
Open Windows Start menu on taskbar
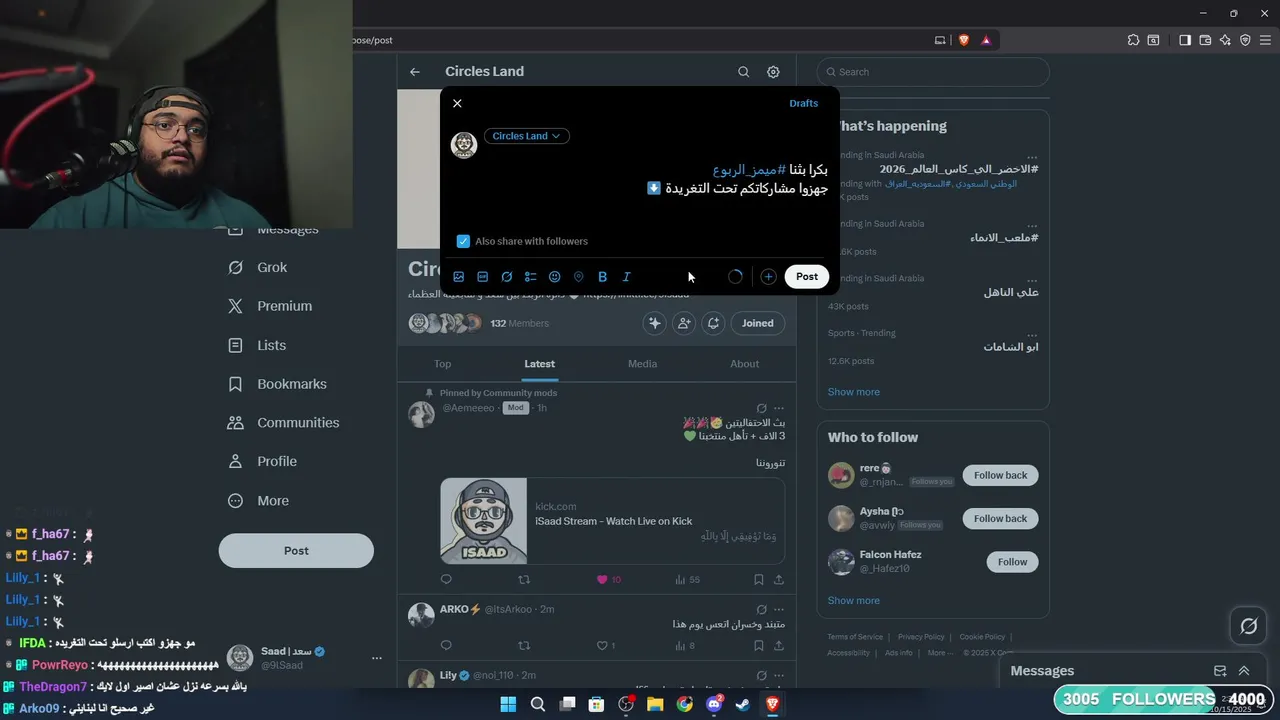(x=508, y=704)
